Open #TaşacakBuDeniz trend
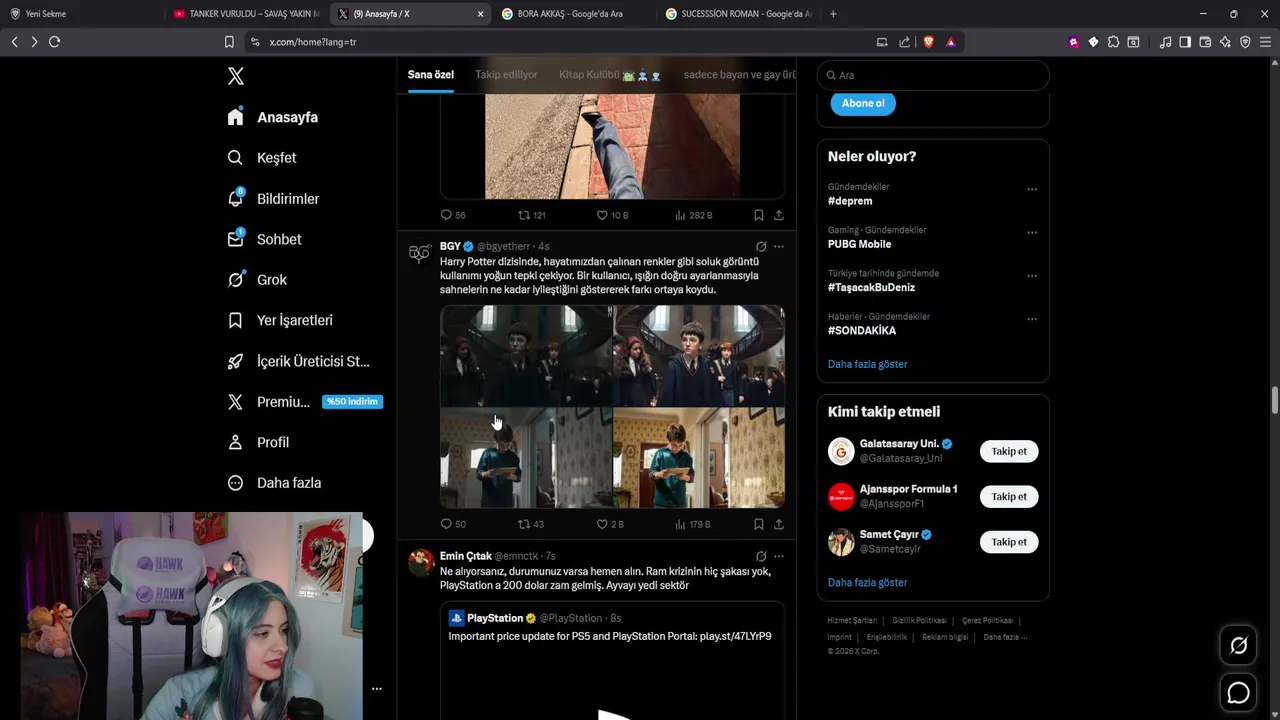 (871, 287)
